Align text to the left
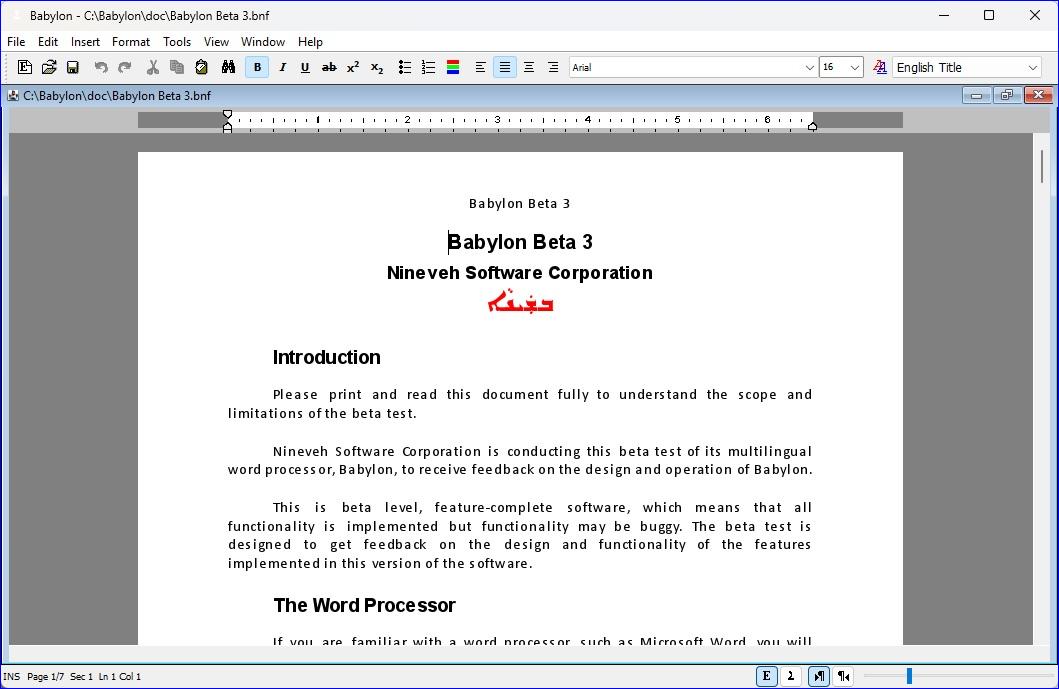The width and height of the screenshot is (1059, 689). point(480,67)
